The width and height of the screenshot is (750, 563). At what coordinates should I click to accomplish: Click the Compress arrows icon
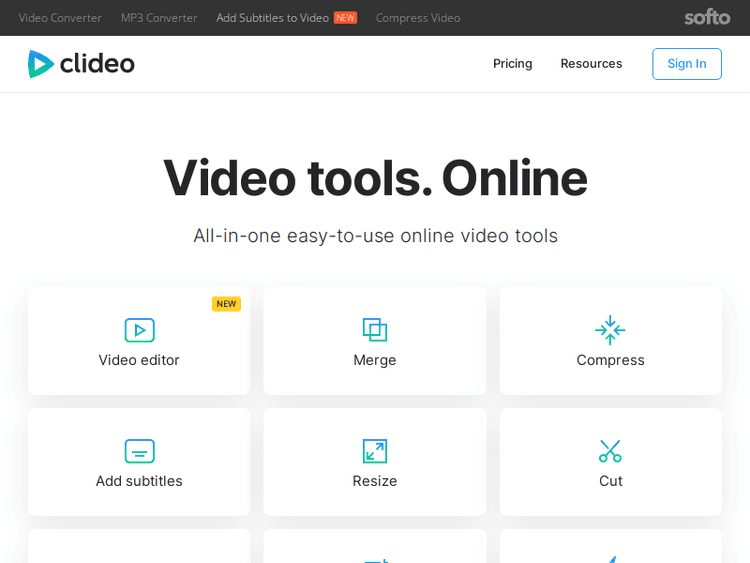(x=610, y=330)
